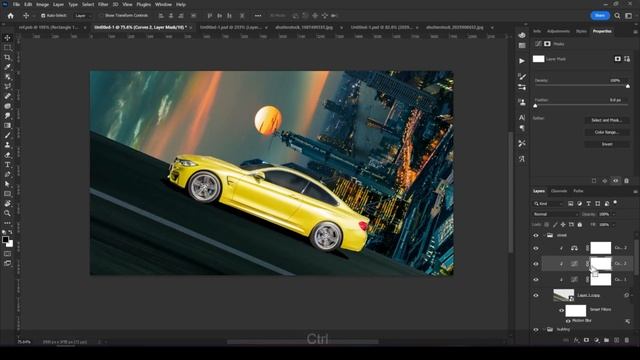
Task: Click the Select and Mask button
Action: tap(607, 120)
